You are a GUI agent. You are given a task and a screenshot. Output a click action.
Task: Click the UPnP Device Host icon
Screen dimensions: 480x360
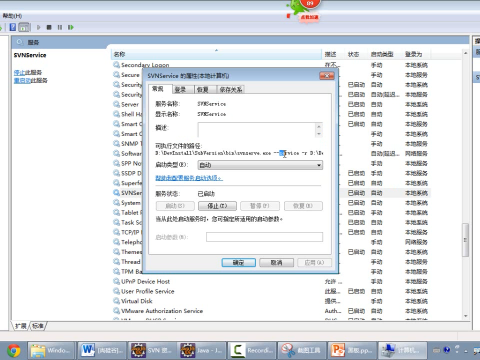[116, 281]
